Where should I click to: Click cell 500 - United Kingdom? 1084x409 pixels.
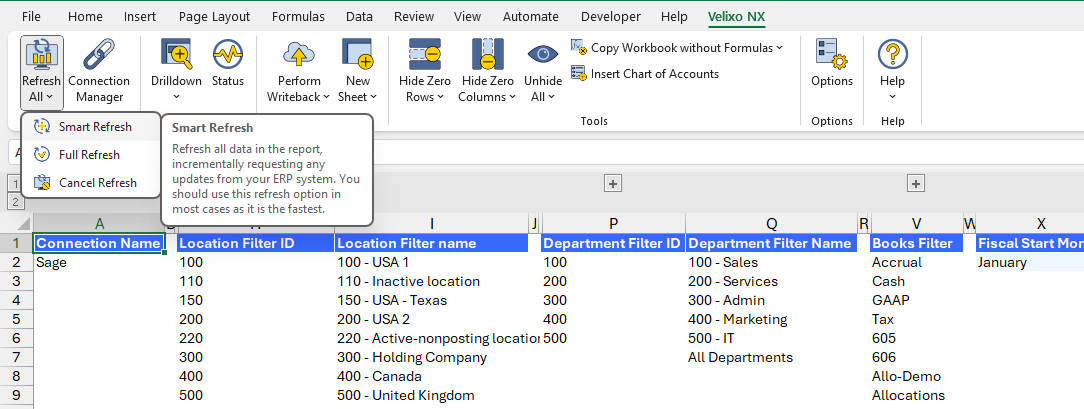tap(431, 395)
